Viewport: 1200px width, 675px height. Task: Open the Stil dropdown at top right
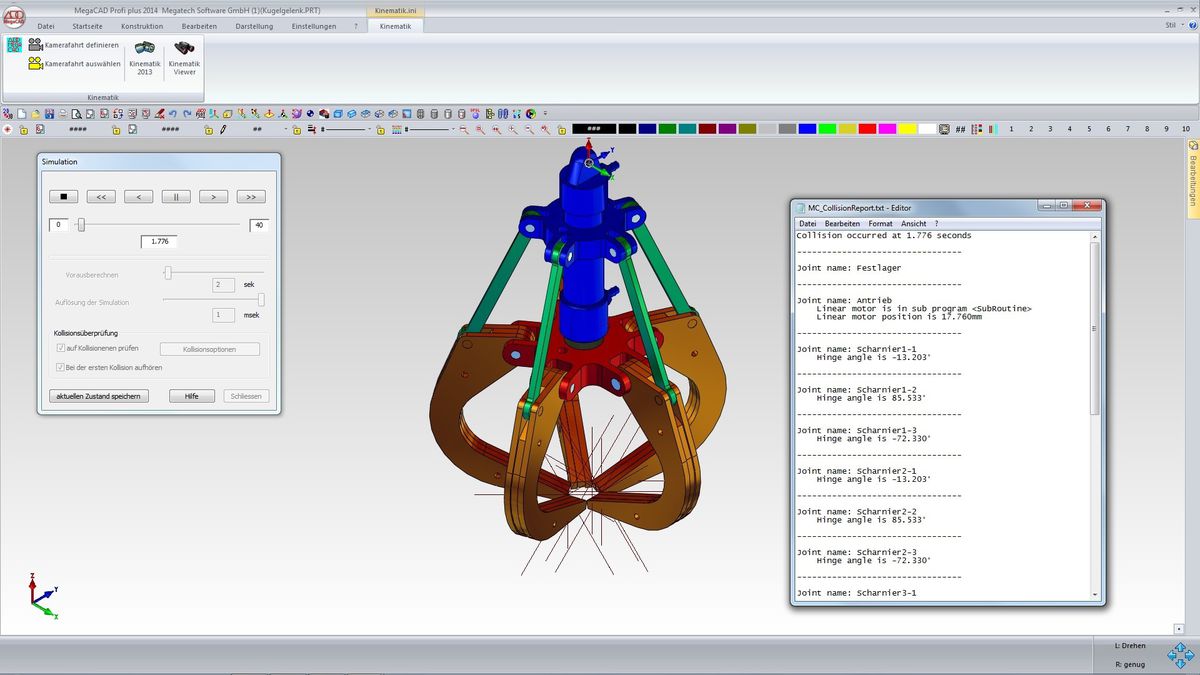pyautogui.click(x=1174, y=26)
